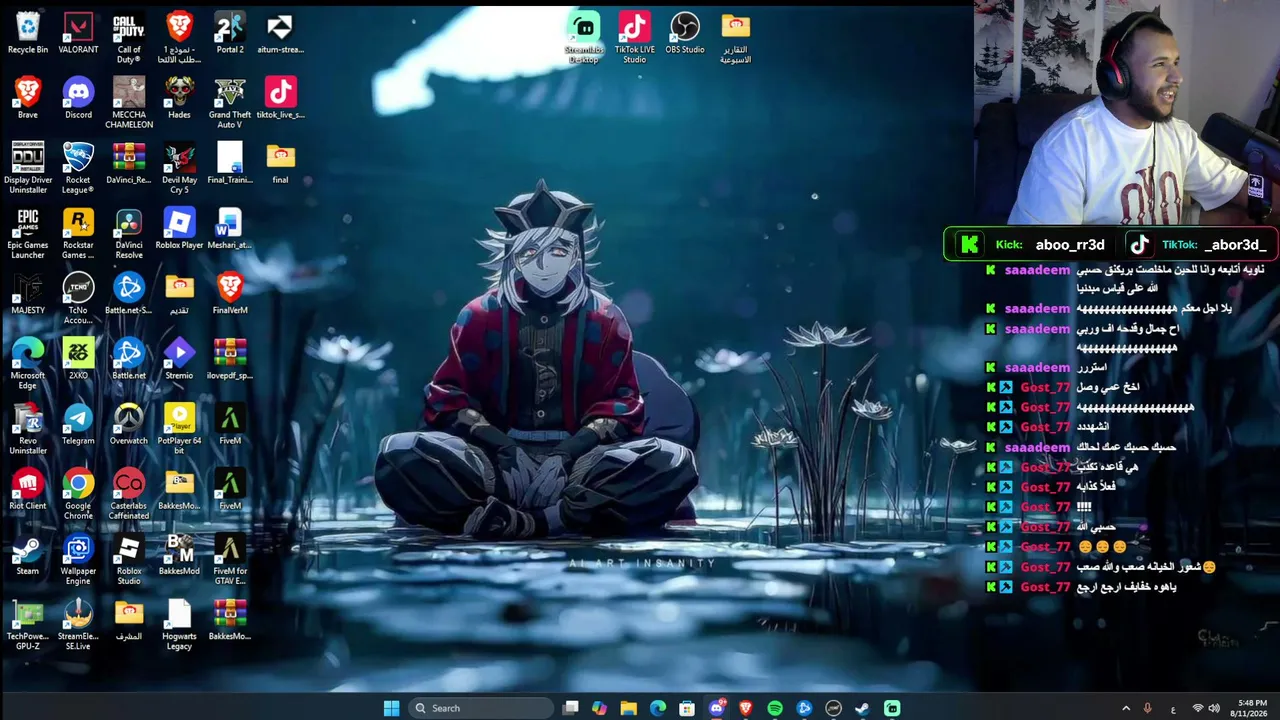Select the Grand Theft Auto V icon
Screen dimensions: 1280x720
(x=230, y=103)
